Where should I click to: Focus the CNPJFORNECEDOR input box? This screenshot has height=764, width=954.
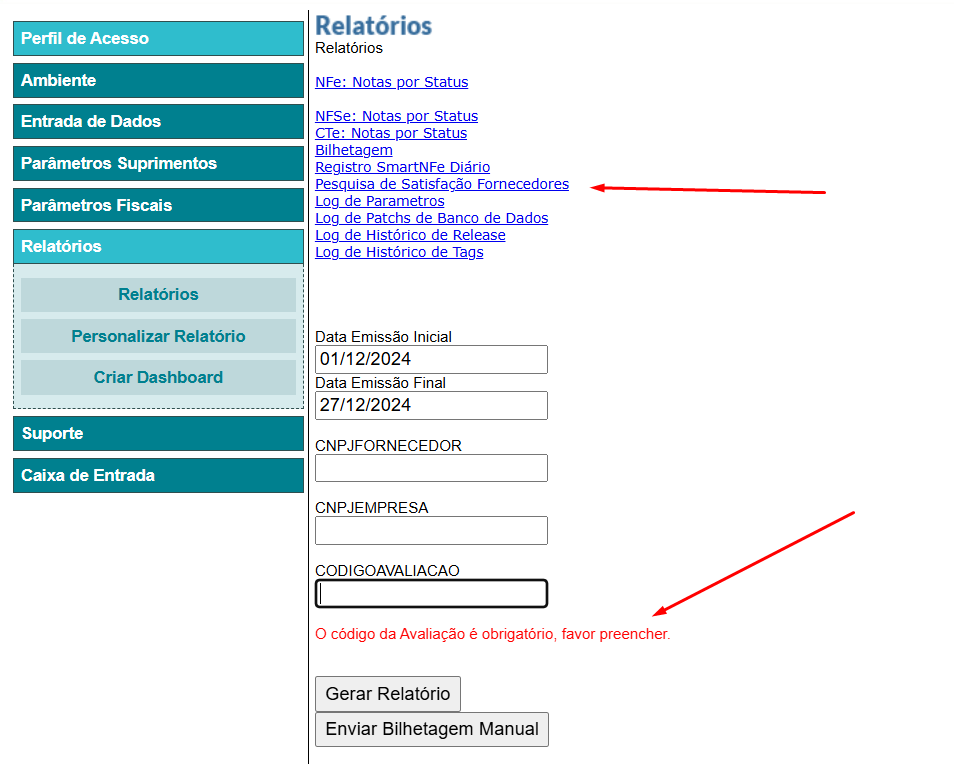(431, 468)
